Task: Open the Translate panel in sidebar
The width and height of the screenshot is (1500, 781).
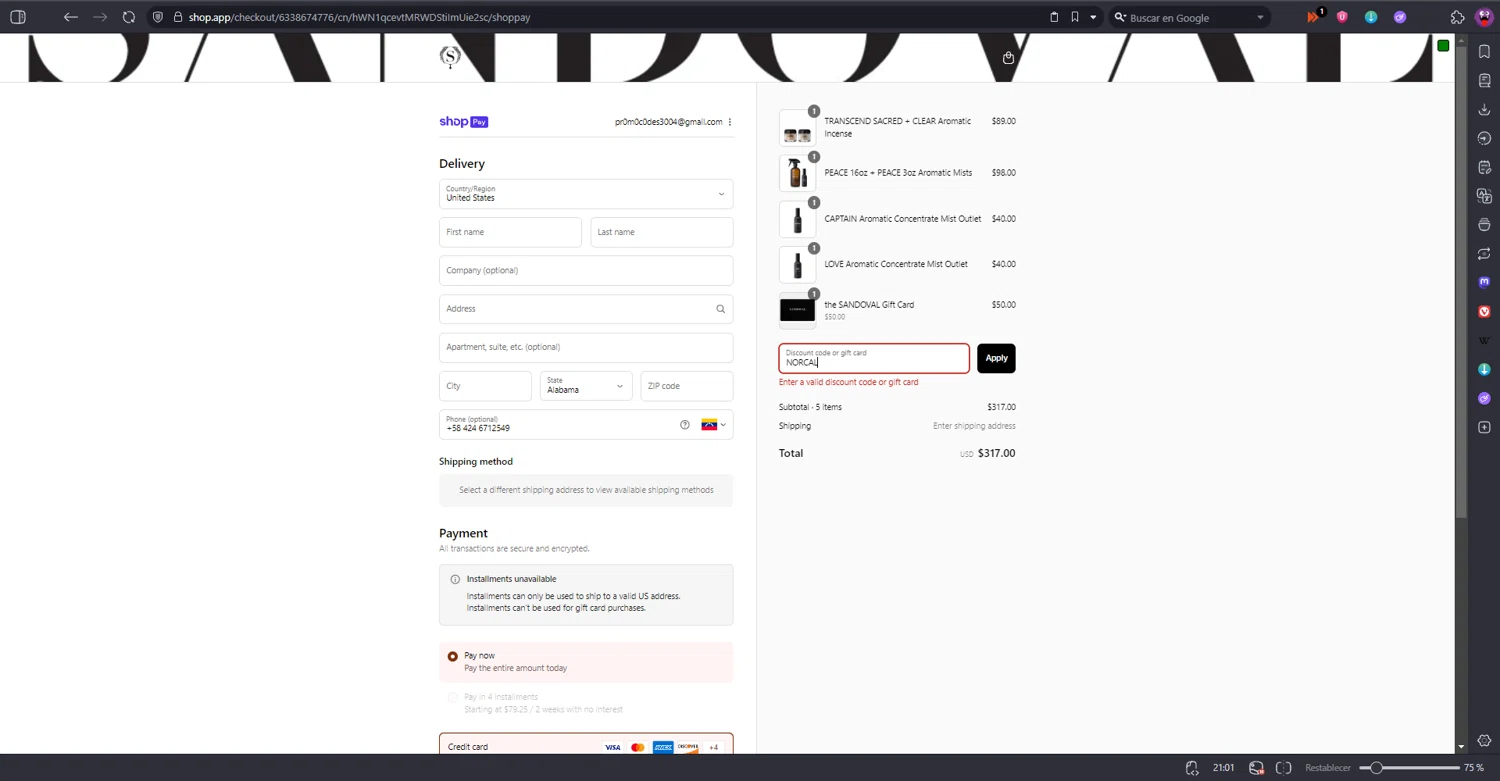Action: click(x=1484, y=196)
